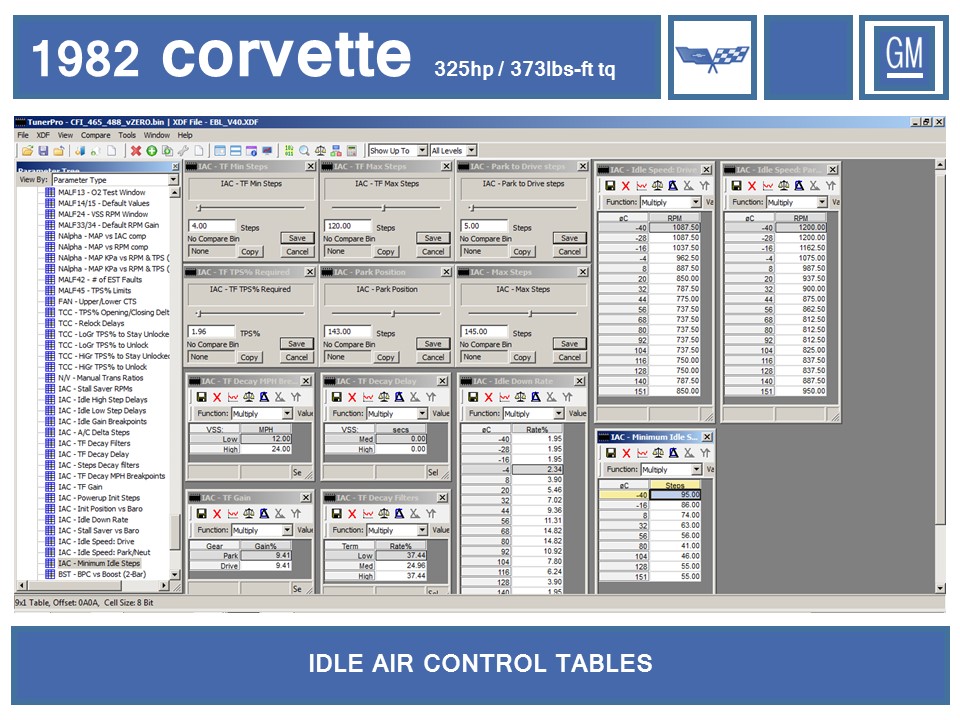
Task: Click Save in the IAC - TF Min Steps window
Action: (298, 238)
